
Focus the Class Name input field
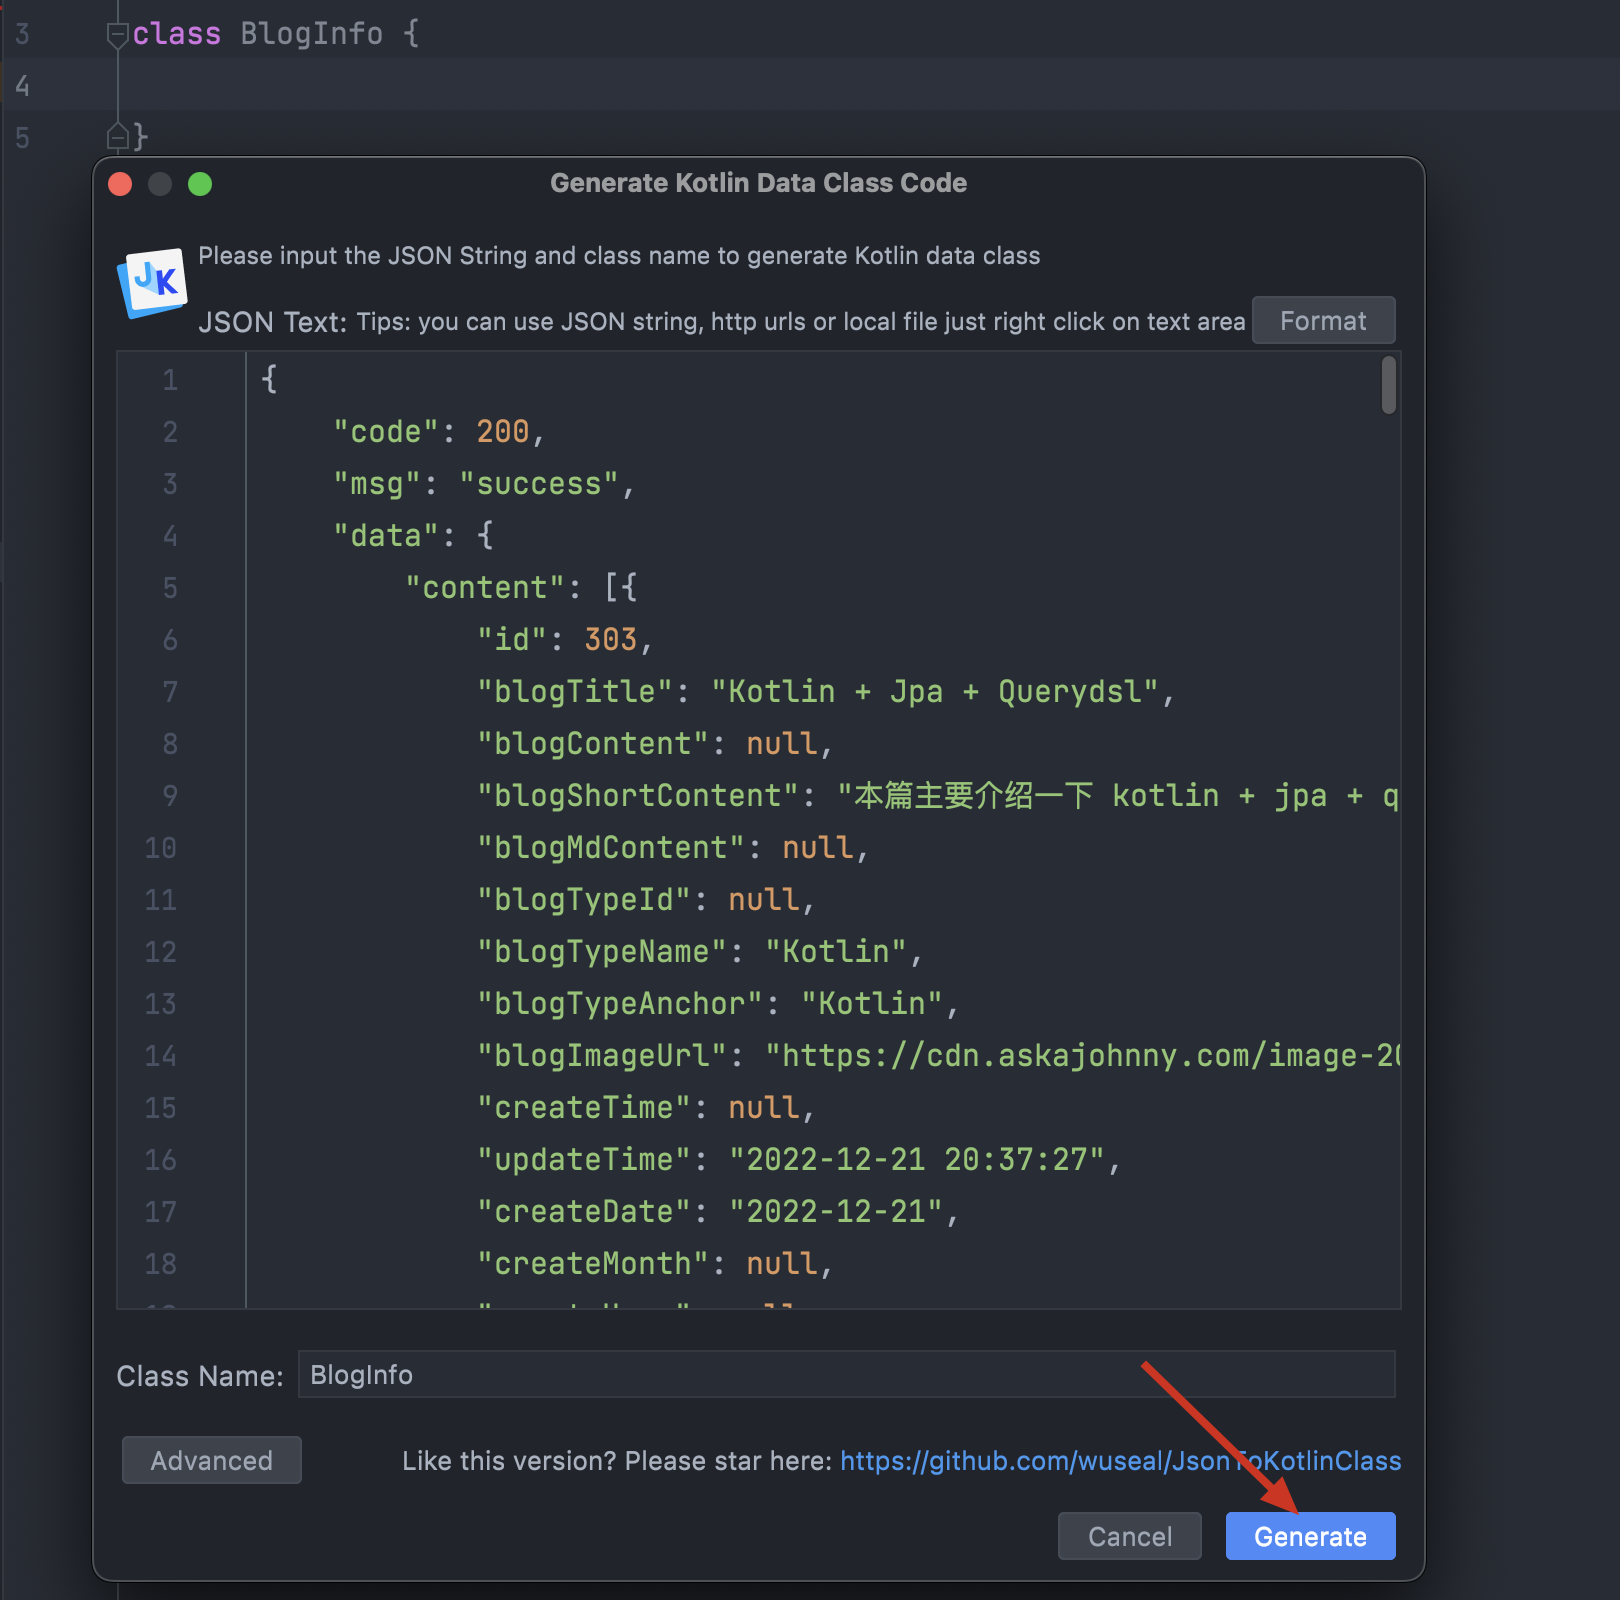pos(846,1374)
